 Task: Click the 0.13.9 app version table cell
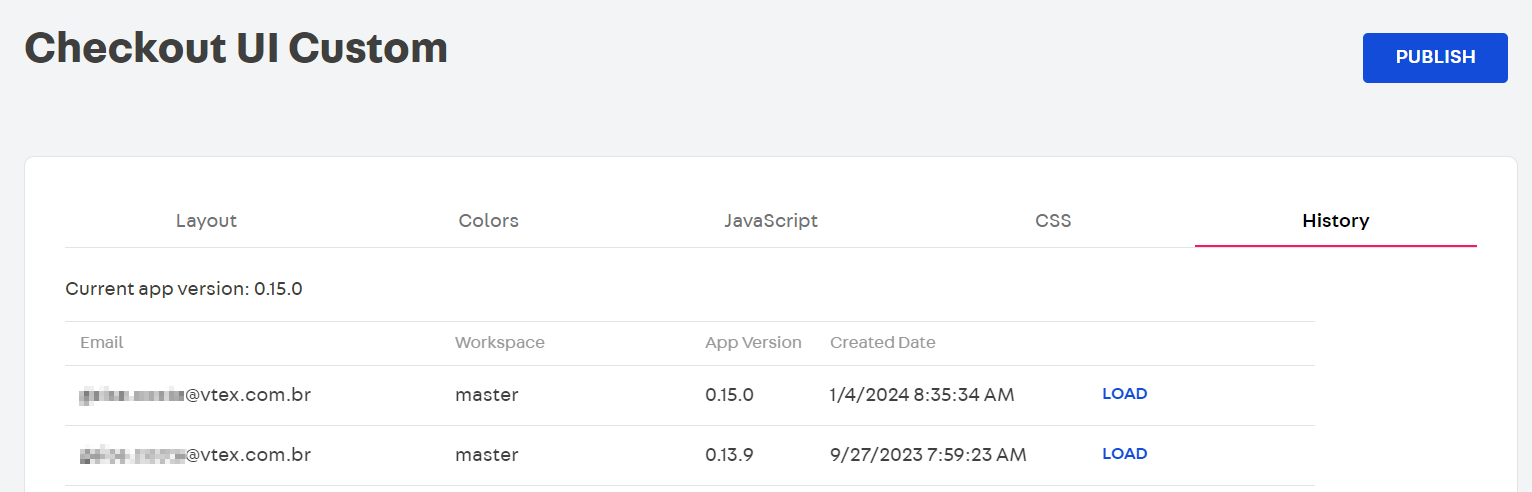click(729, 455)
